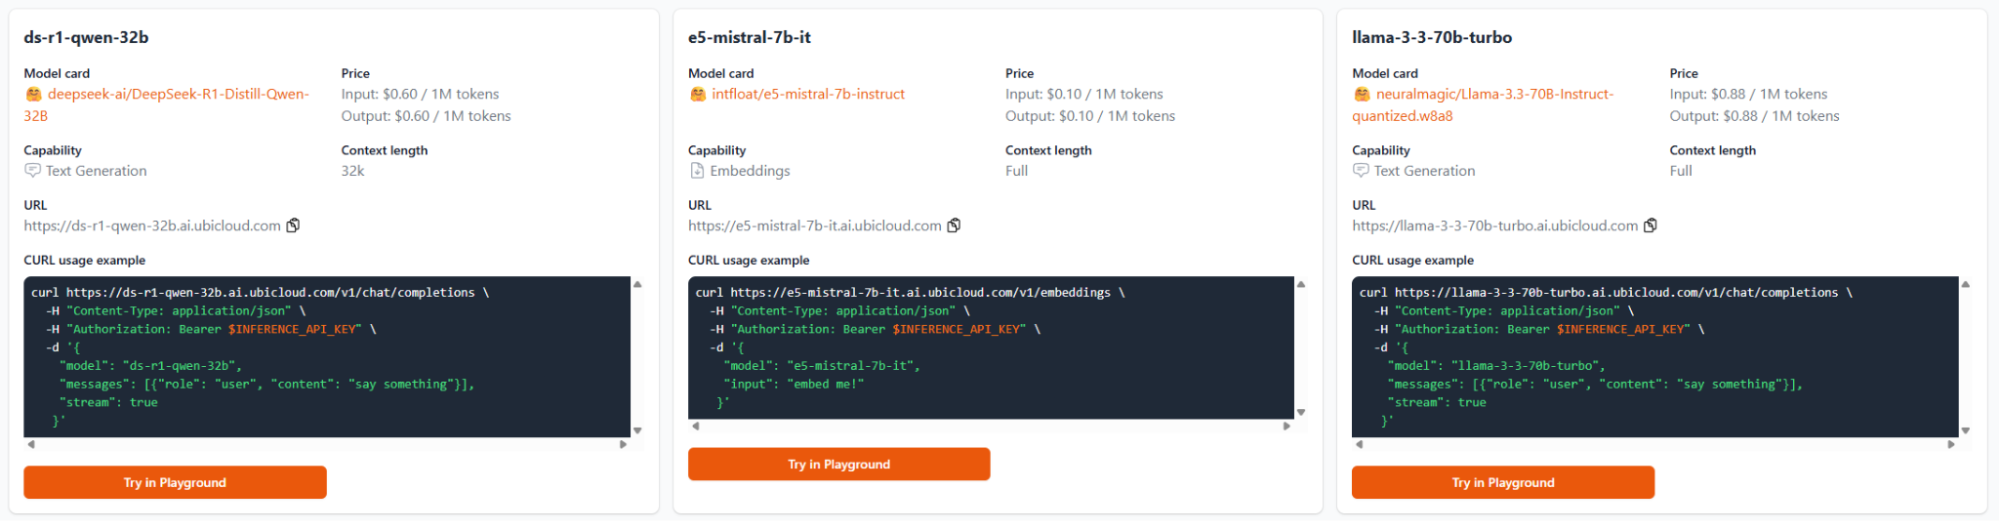Click "CURL usage example" label in llama-3-3-70b-turbo card
Screen dimensions: 1999x522
(x=1413, y=260)
